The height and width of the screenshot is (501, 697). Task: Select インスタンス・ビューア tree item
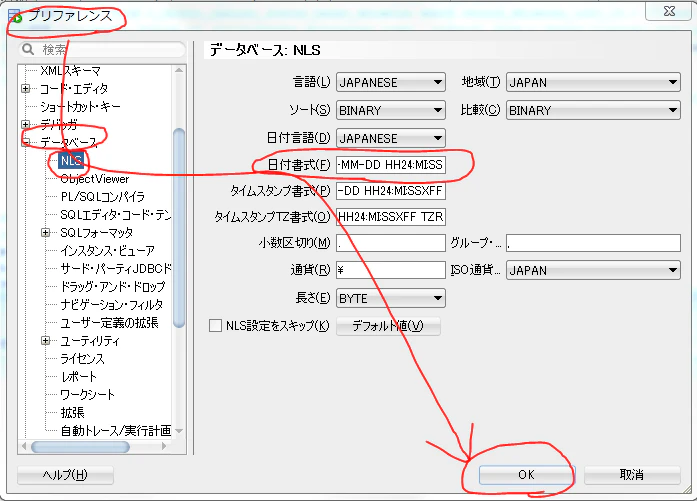pyautogui.click(x=107, y=251)
